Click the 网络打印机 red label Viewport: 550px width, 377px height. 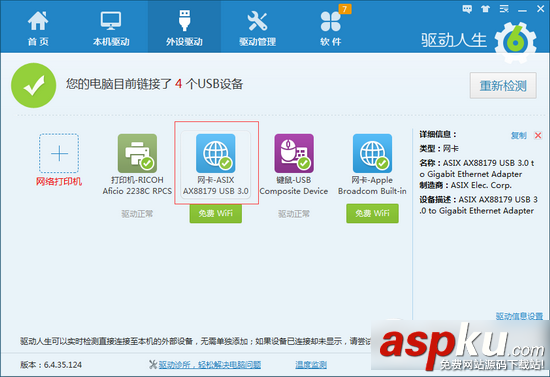coord(59,181)
